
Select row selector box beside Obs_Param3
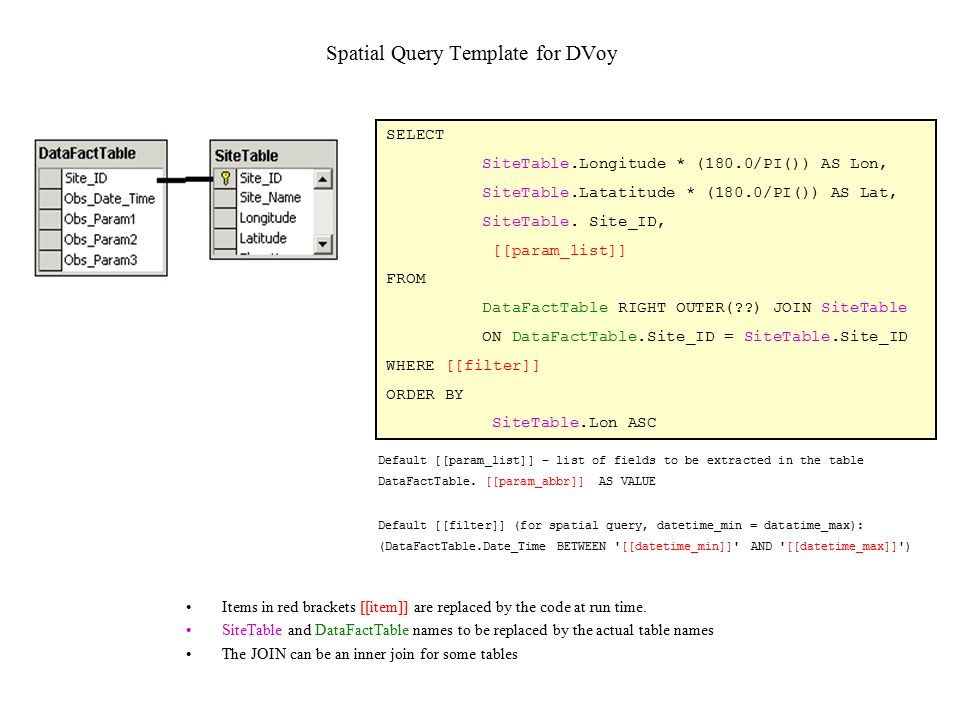[x=50, y=260]
